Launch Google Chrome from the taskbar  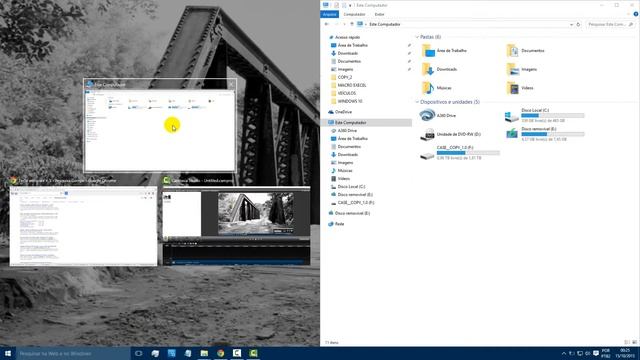(x=220, y=353)
